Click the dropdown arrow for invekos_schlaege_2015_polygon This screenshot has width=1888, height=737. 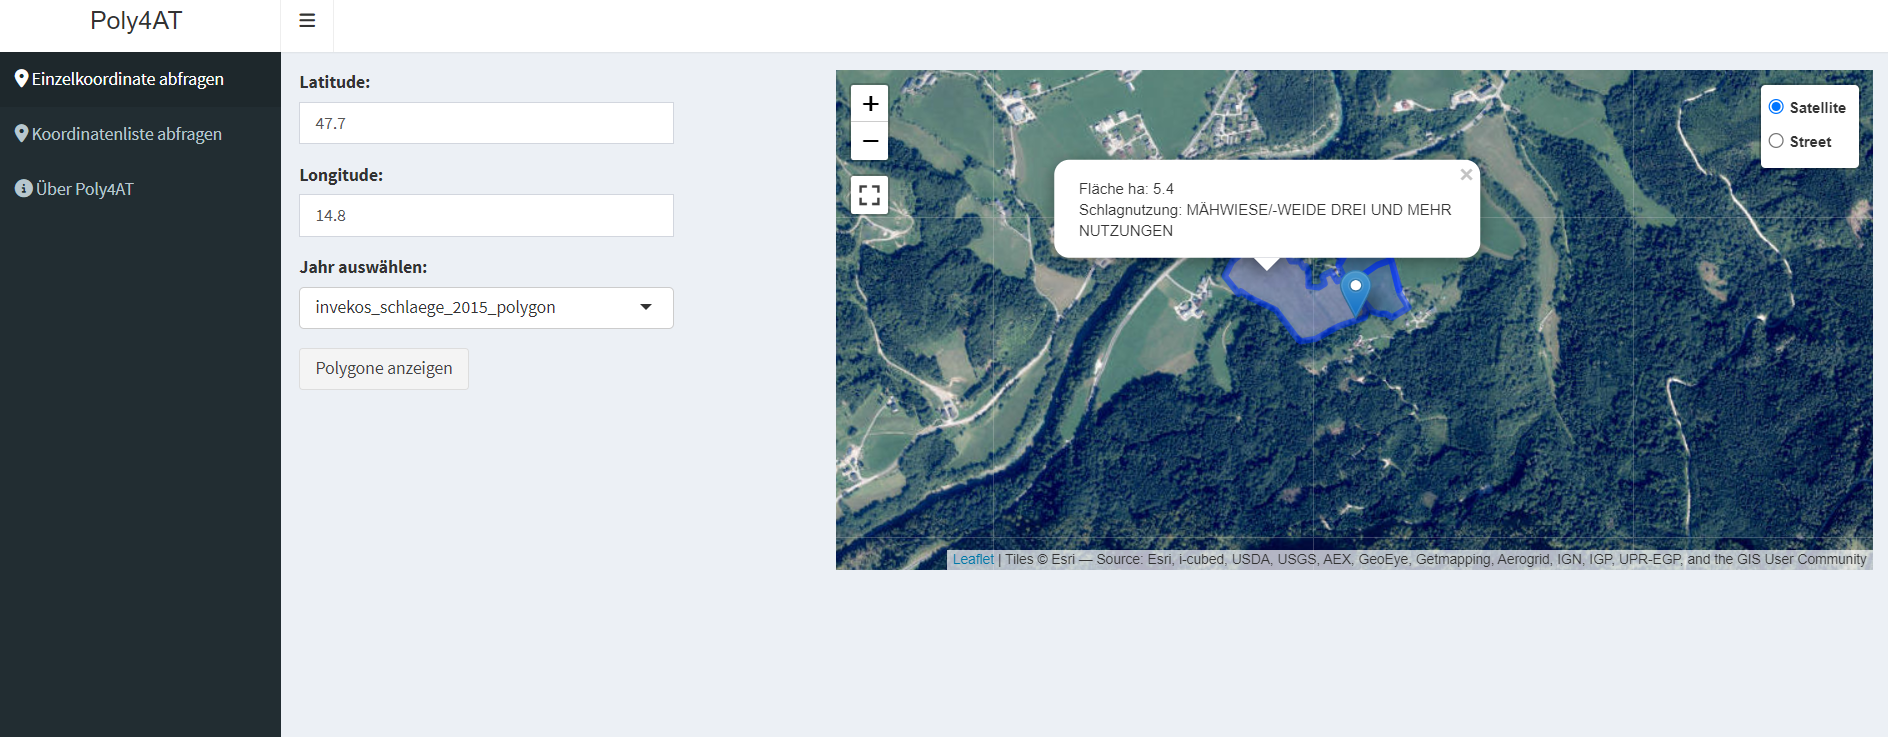pos(646,308)
